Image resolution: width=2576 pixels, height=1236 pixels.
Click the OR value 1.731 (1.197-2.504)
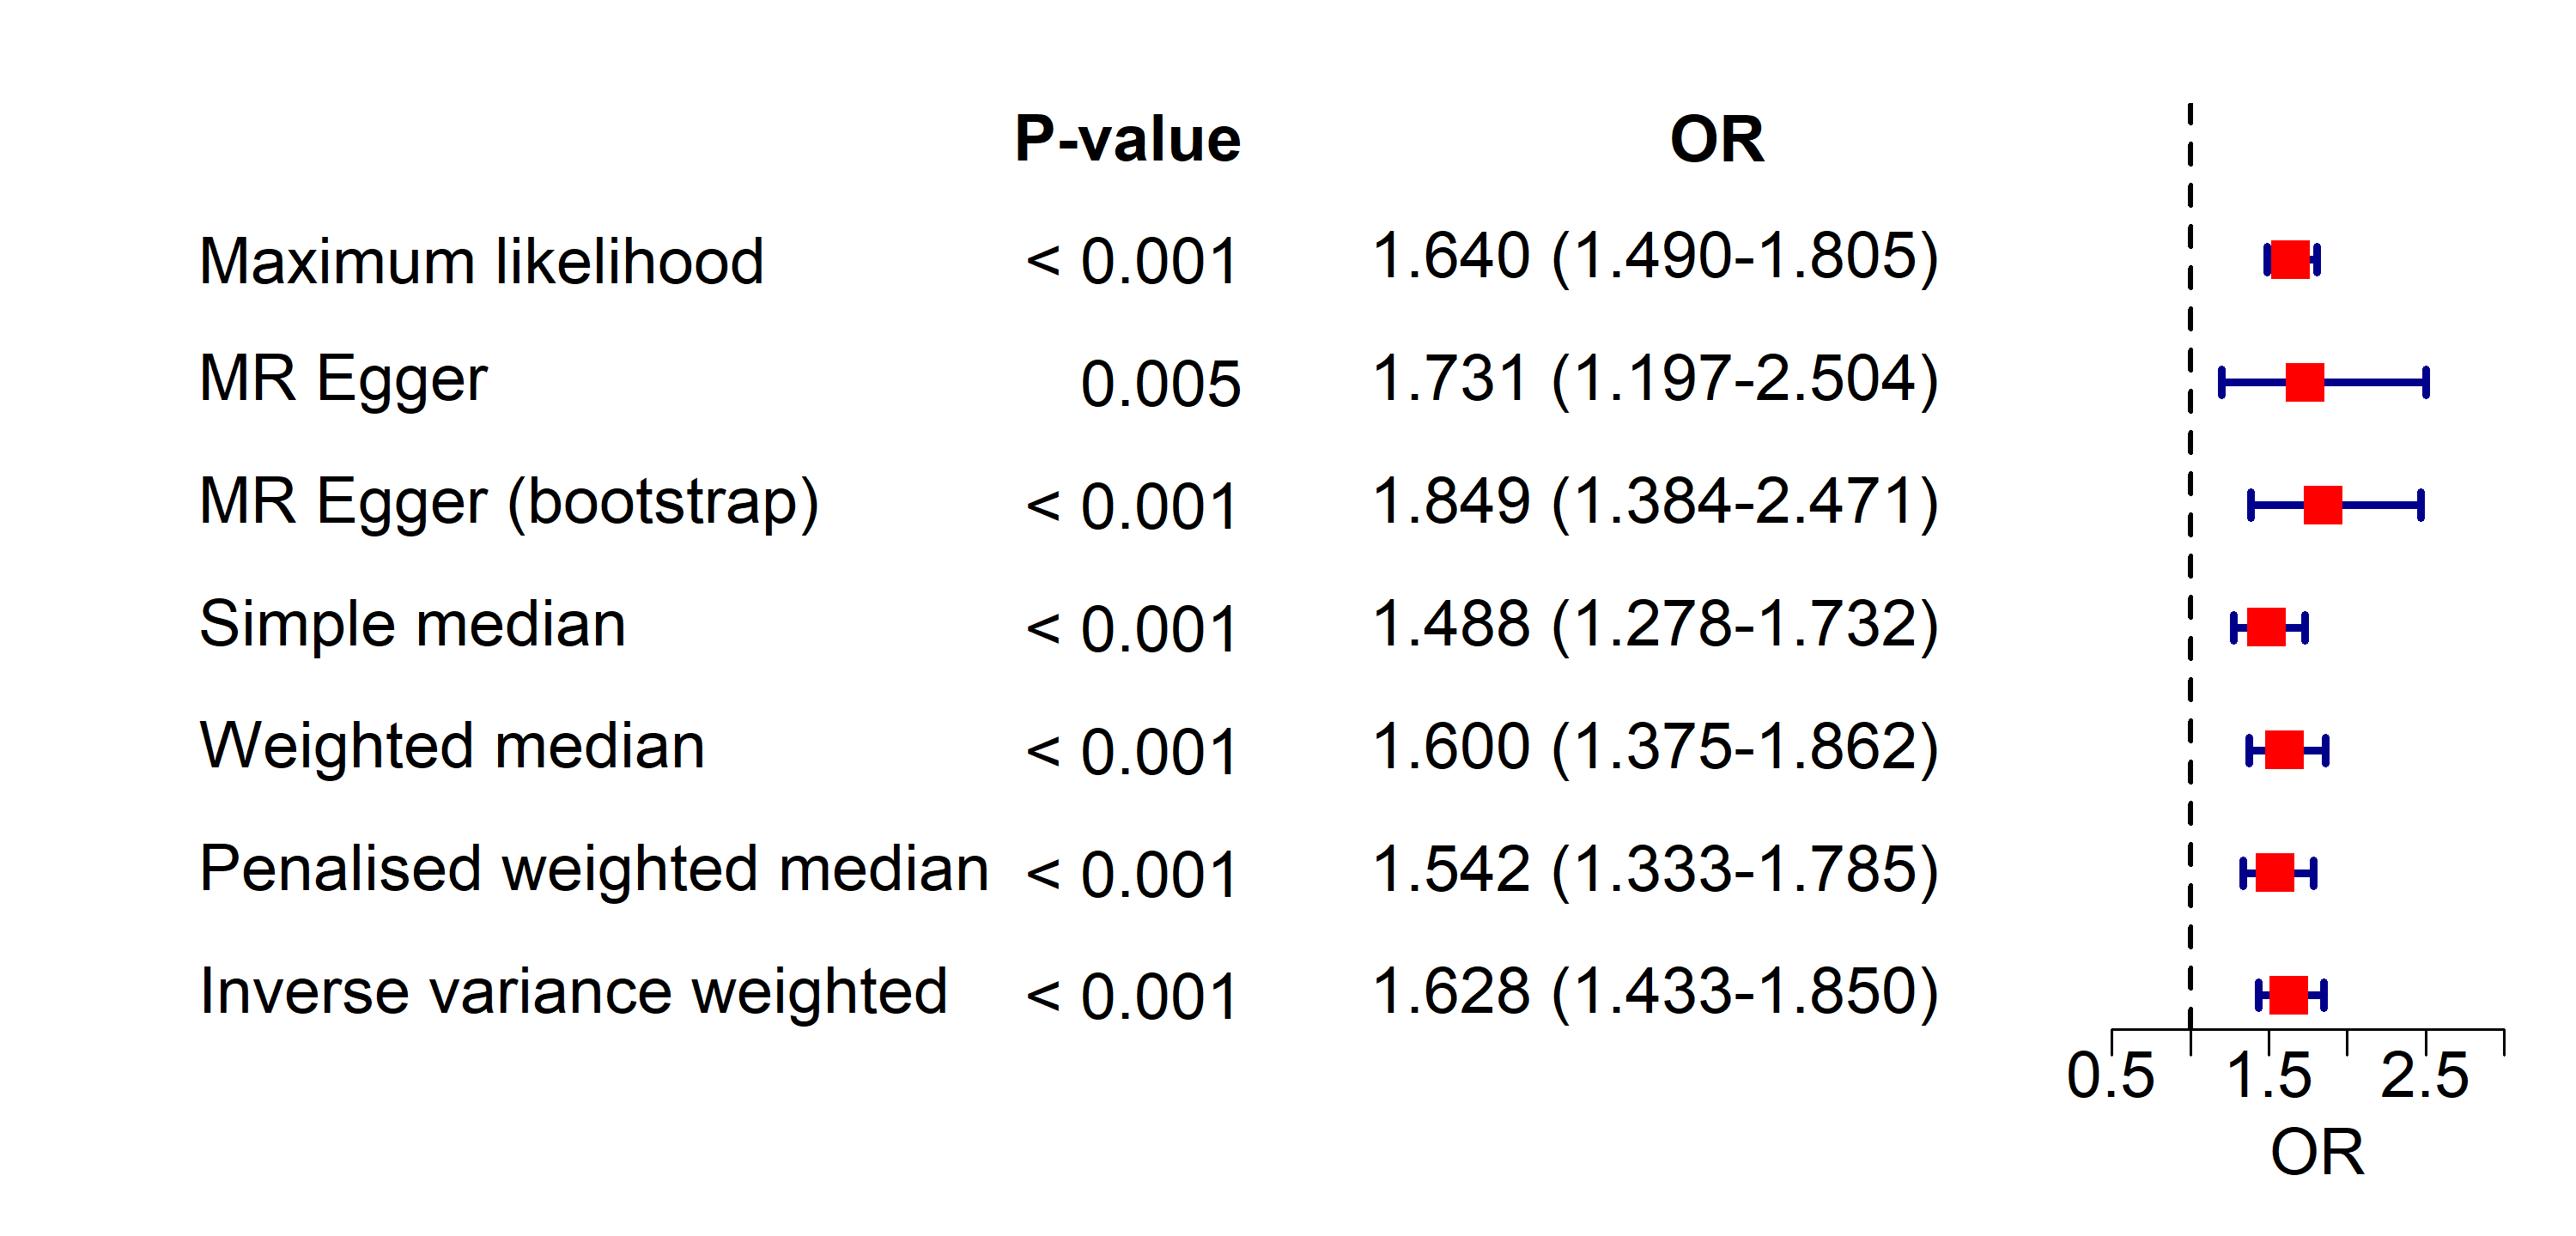[1655, 379]
